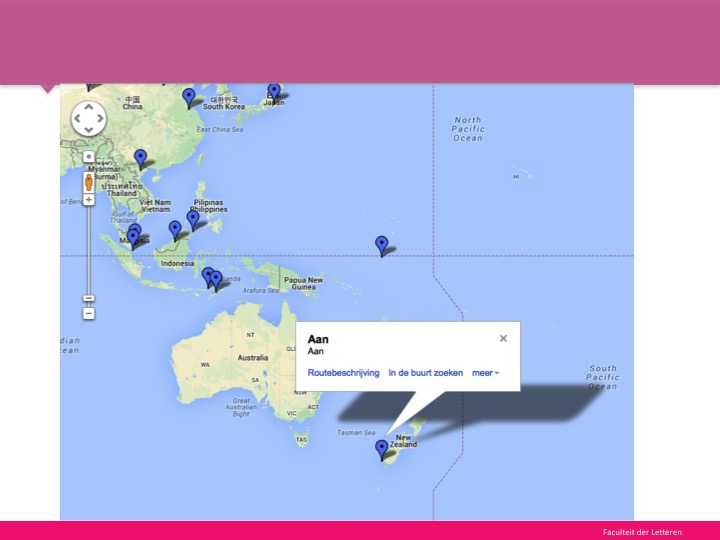
Task: Select the blue marker on New Zealand
Action: coord(382,450)
